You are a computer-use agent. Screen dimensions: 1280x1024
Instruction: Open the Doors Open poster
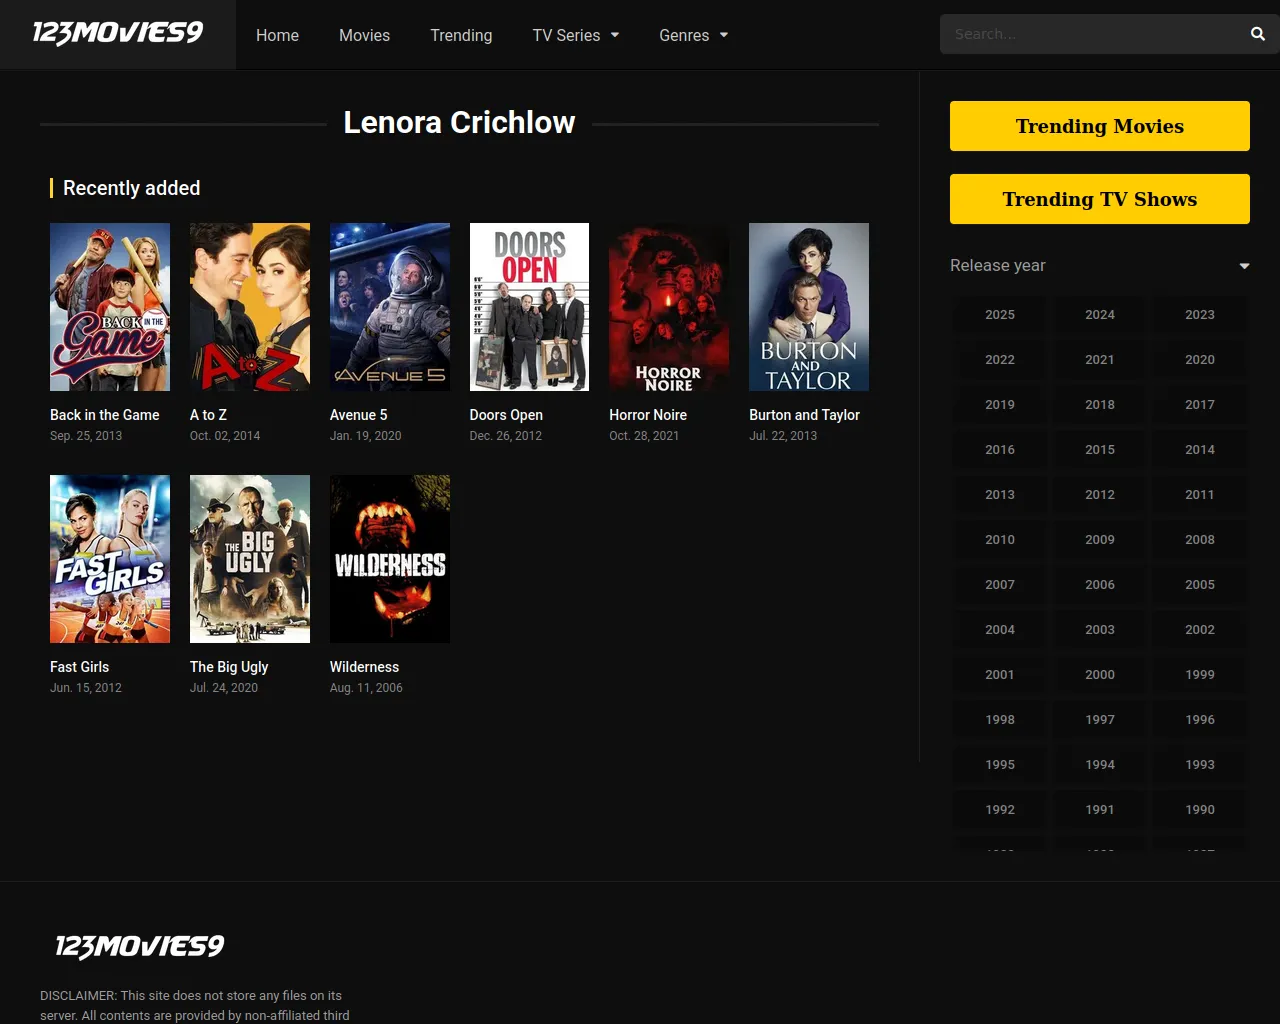529,307
